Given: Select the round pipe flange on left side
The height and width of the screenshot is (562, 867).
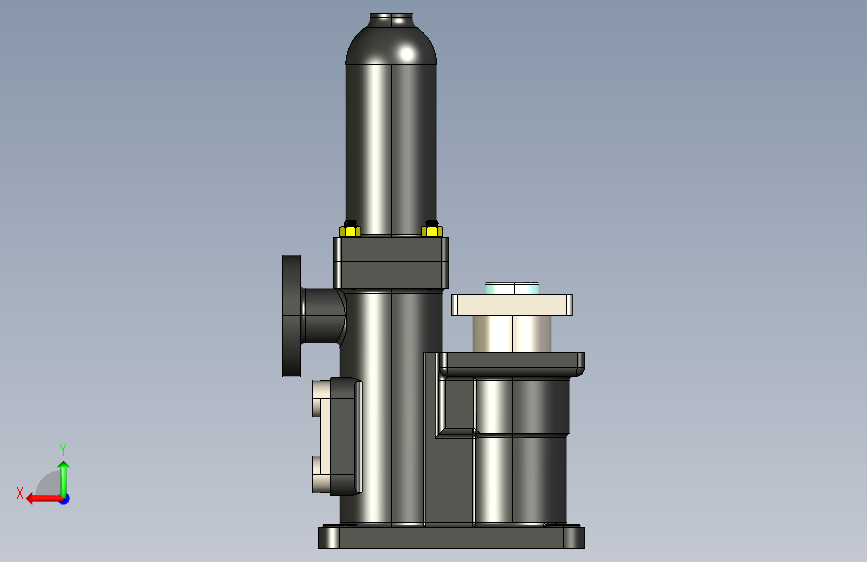Looking at the screenshot, I should 291,316.
